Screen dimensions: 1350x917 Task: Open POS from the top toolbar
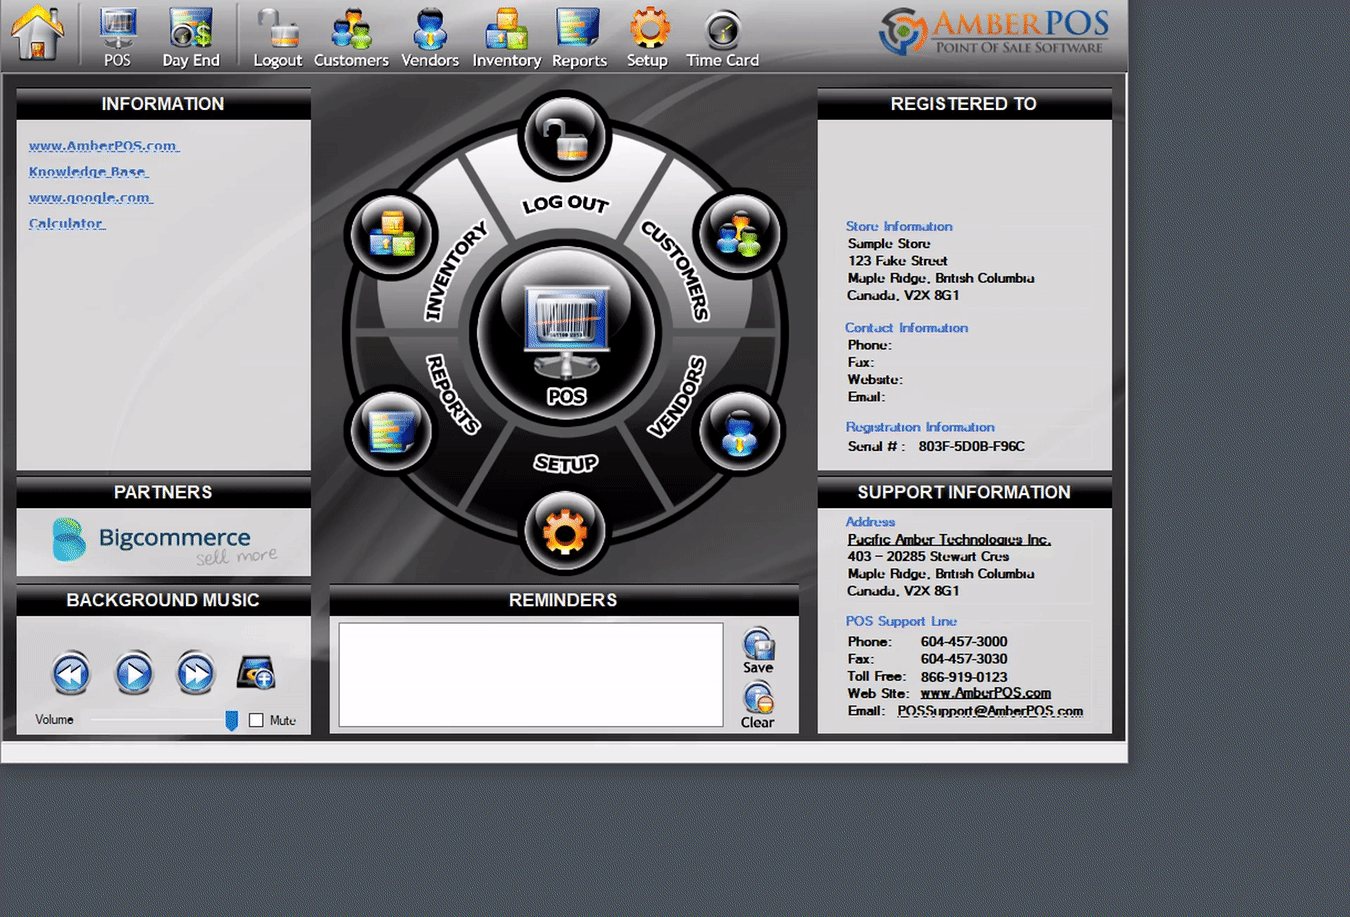pyautogui.click(x=117, y=38)
